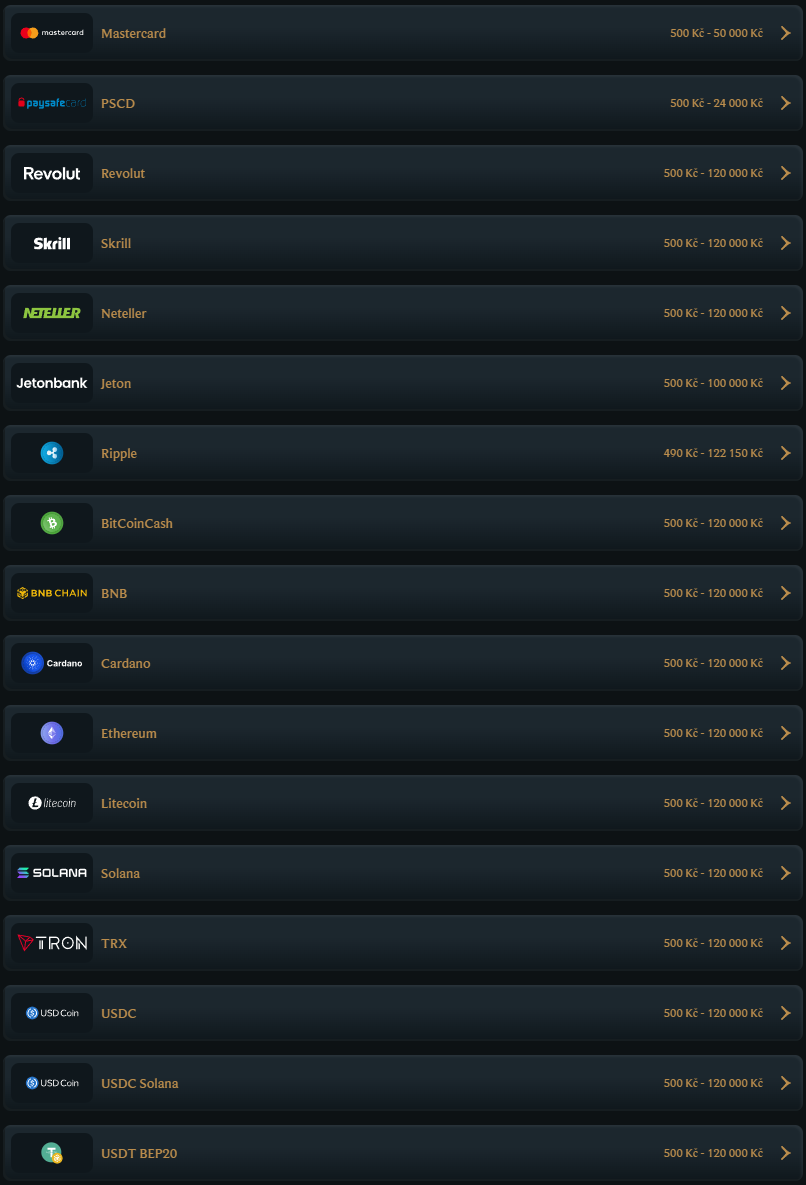Click the PSCD 500 Kč - 24 000 Kč limit
The image size is (806, 1185).
point(716,104)
